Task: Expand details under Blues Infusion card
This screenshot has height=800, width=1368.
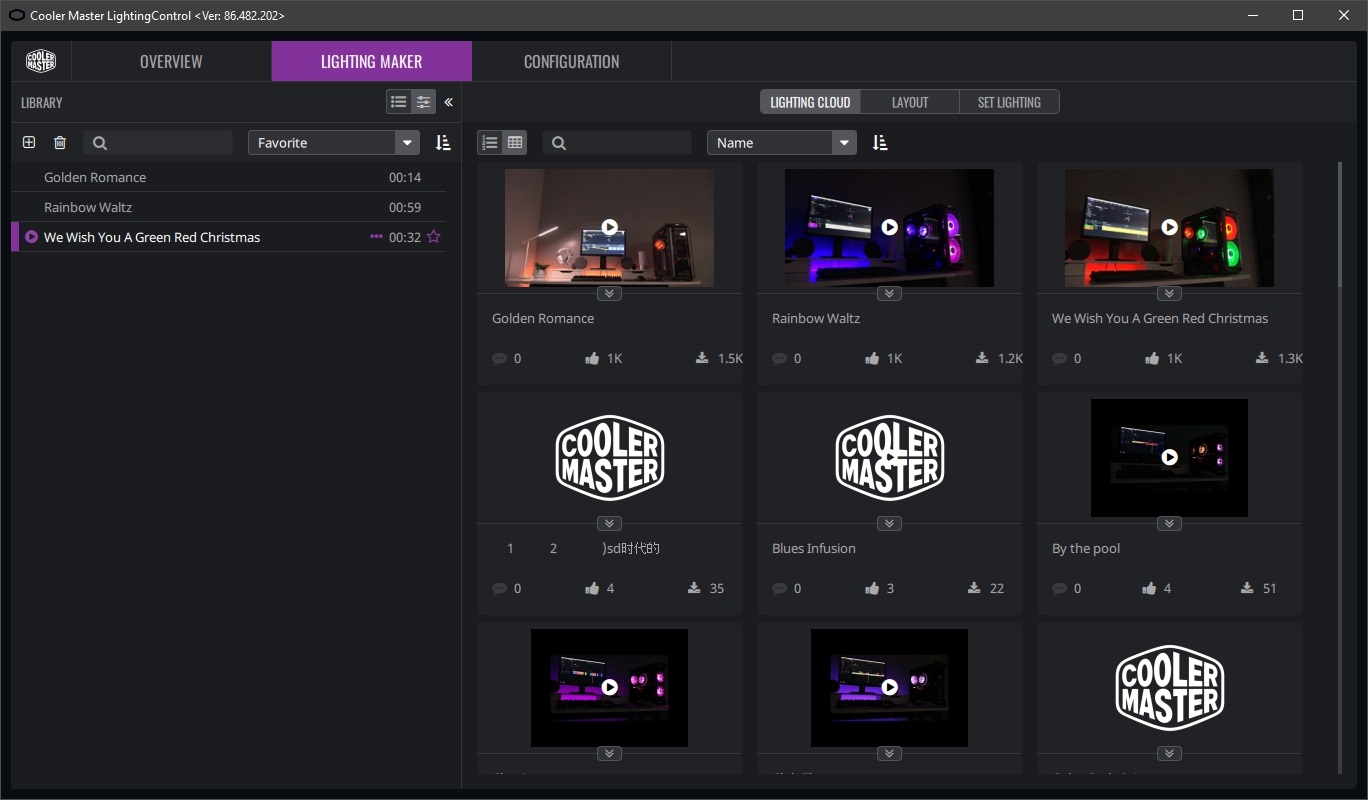Action: 889,523
